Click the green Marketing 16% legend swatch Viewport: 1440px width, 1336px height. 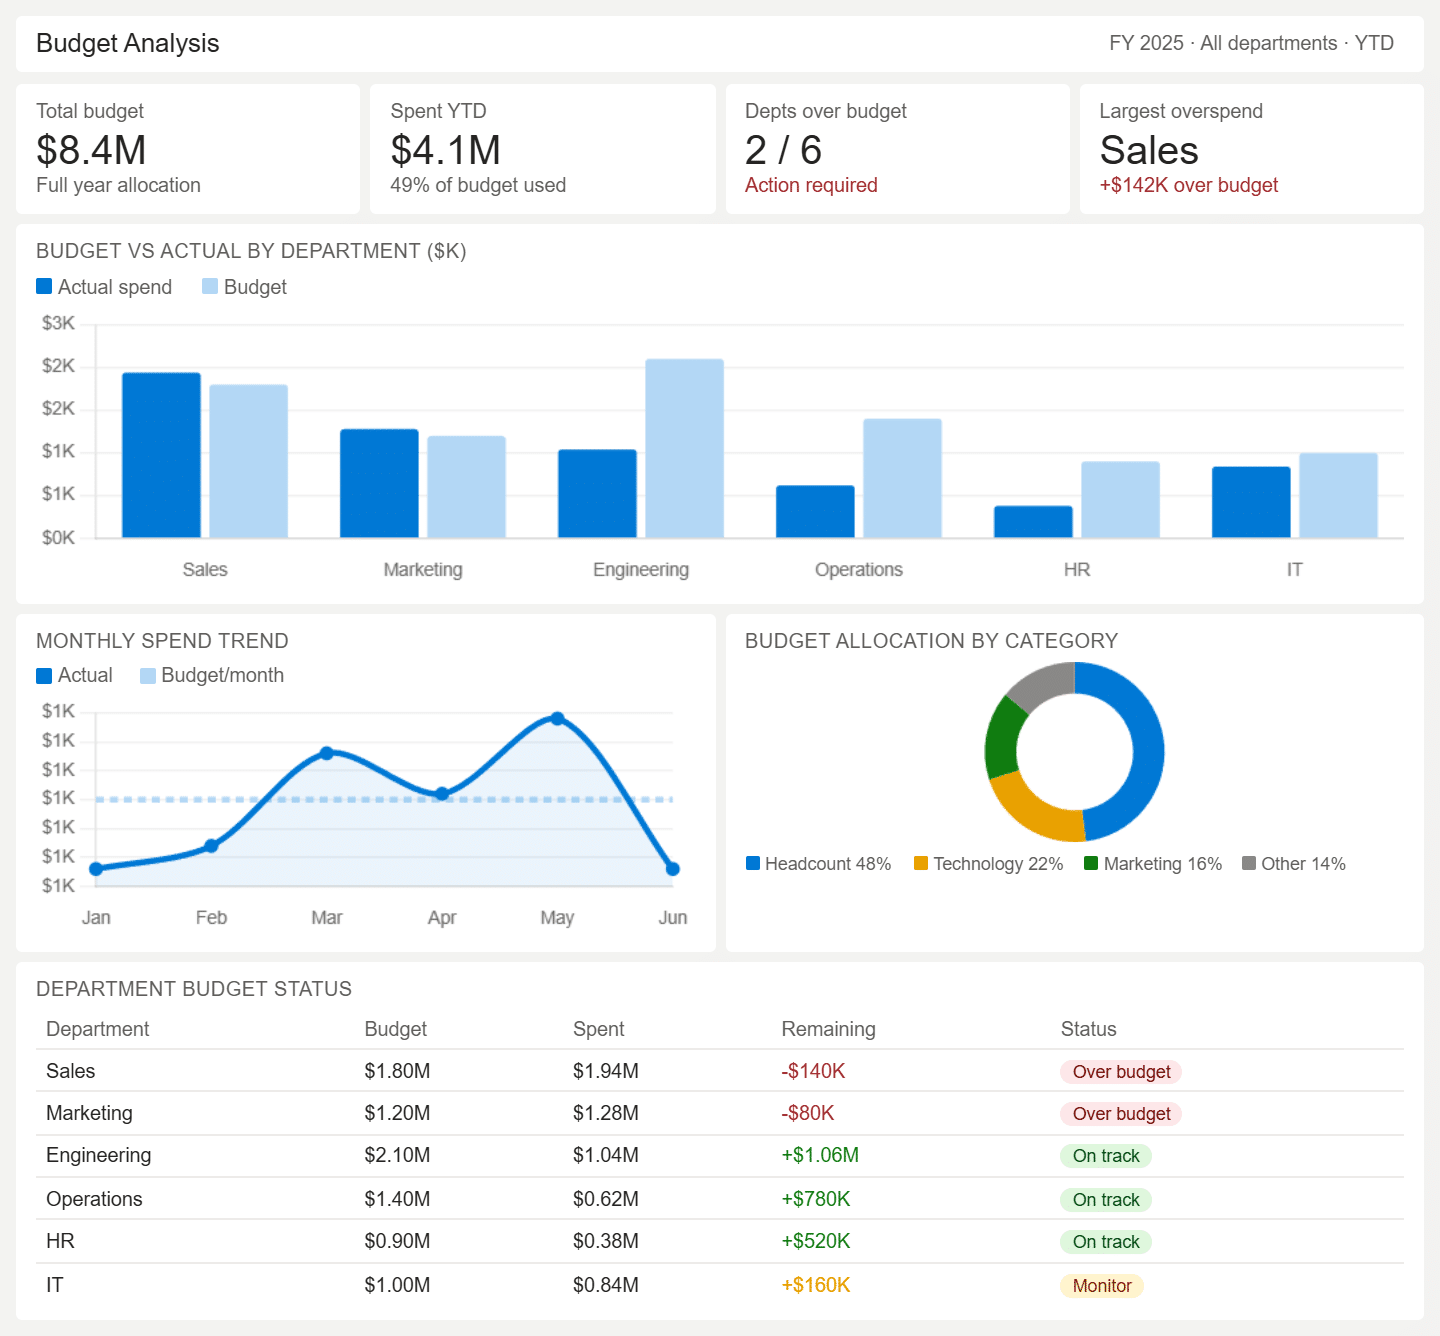coord(1091,863)
